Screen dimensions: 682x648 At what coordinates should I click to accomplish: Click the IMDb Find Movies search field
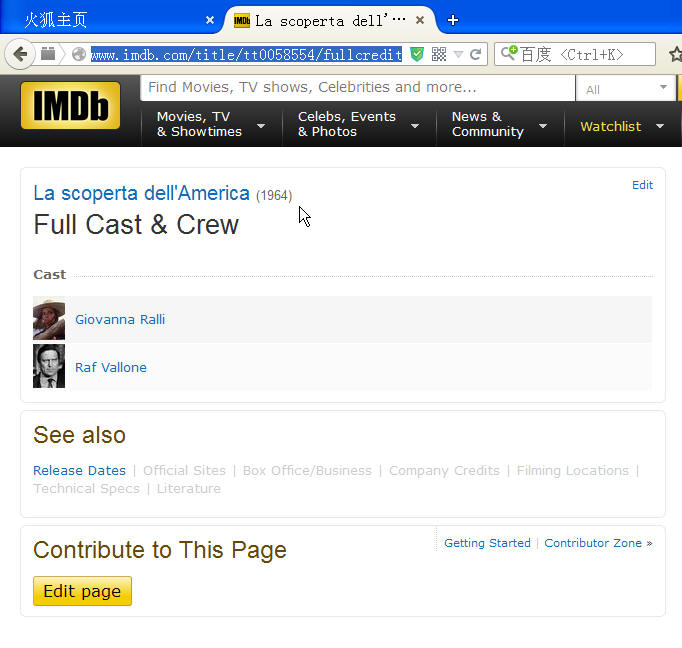coord(358,87)
